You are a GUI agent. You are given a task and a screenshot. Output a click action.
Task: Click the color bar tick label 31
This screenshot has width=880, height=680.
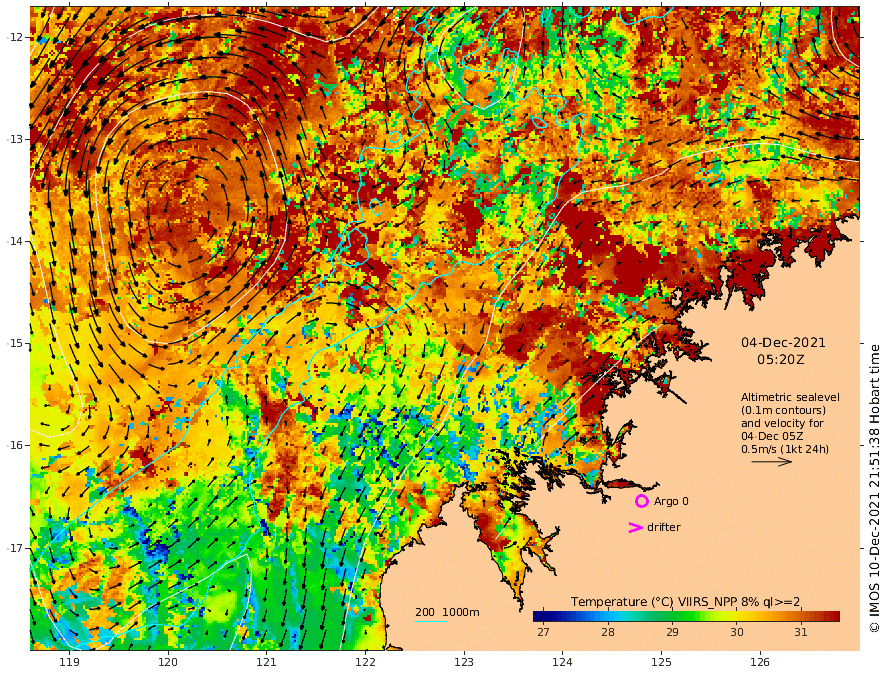point(801,632)
